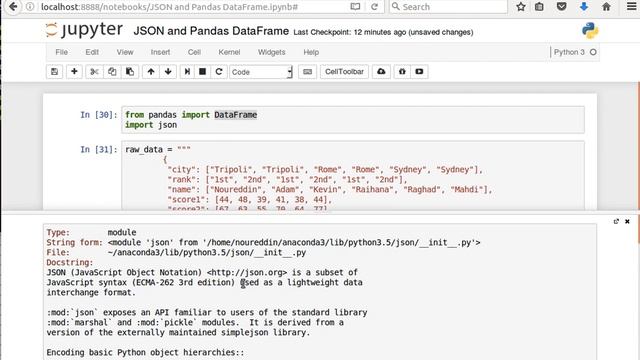Toggle reader view icon in address bar
The width and height of the screenshot is (640, 360).
click(355, 7)
